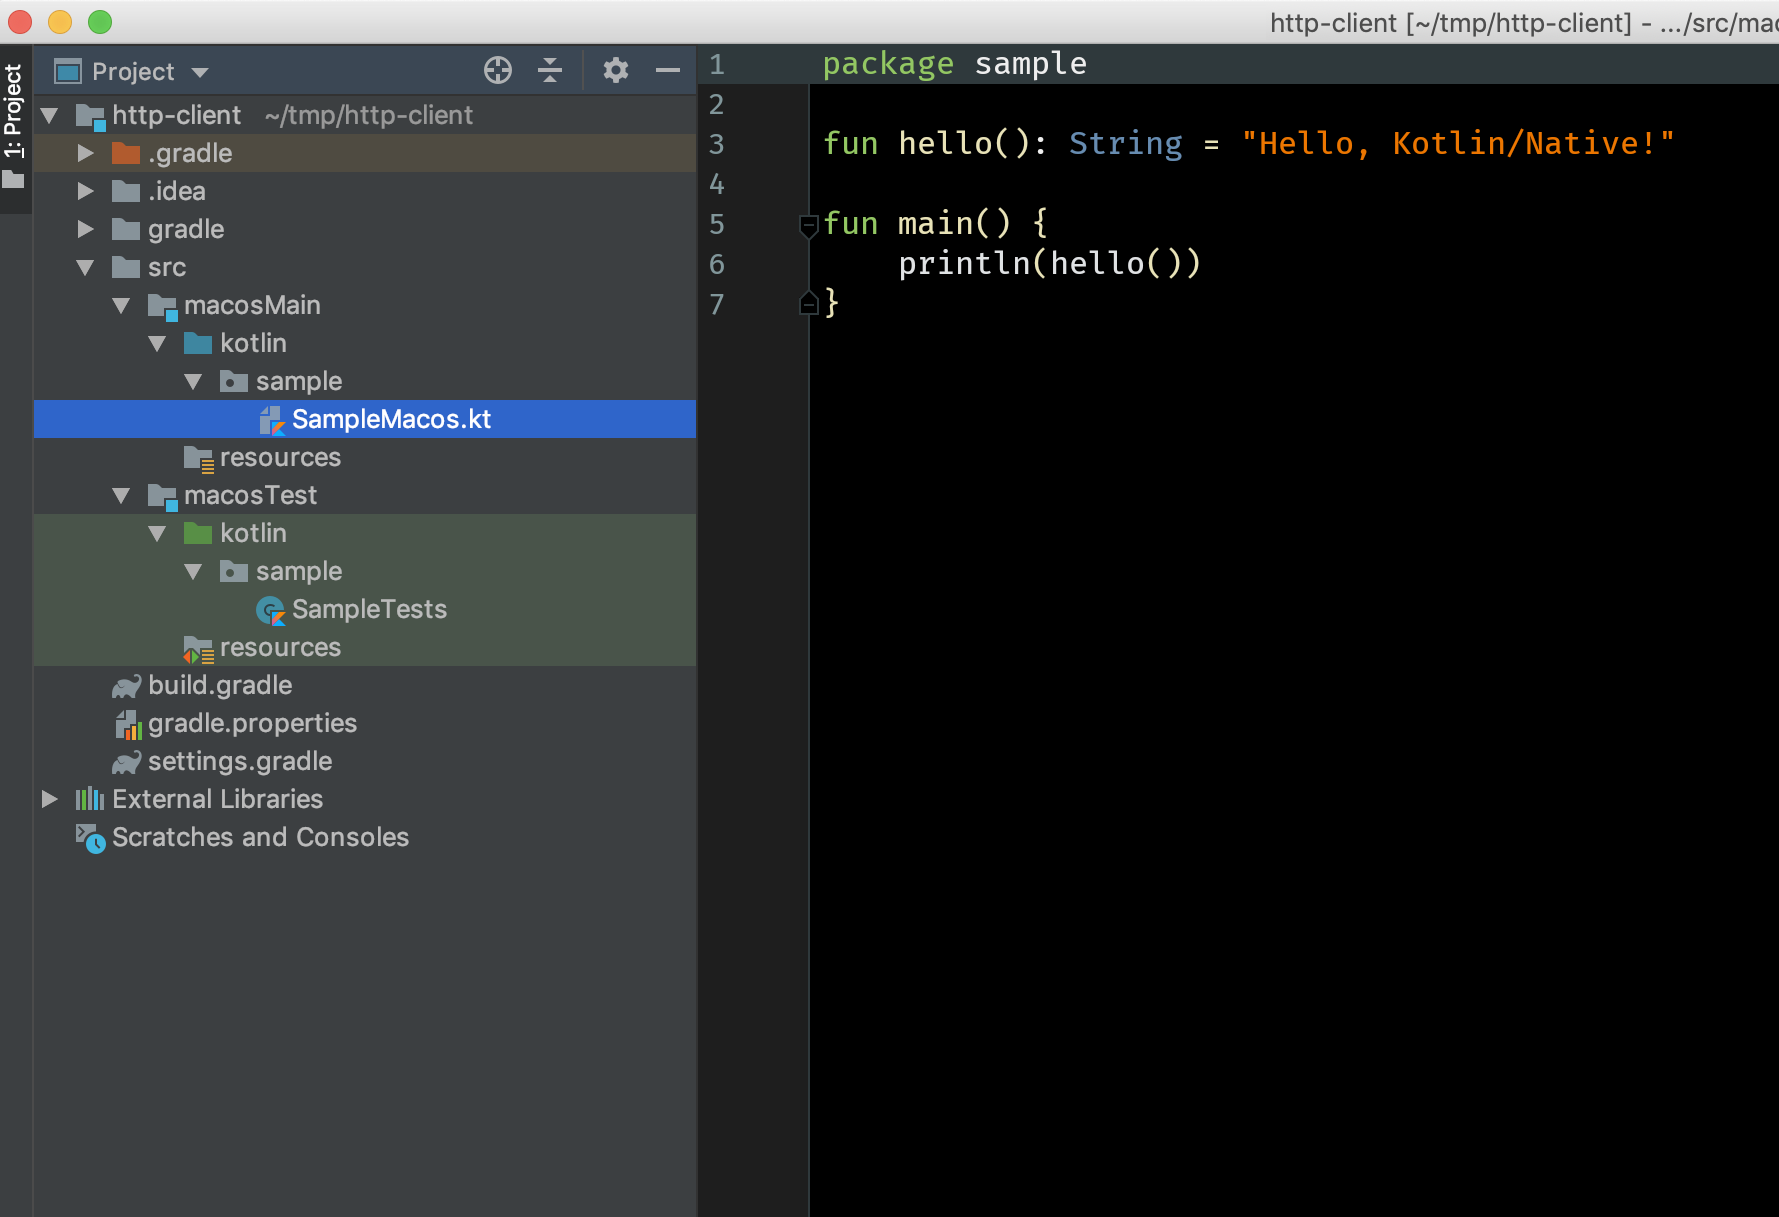The height and width of the screenshot is (1217, 1779).
Task: Fold the main function at line 5
Action: tap(809, 225)
